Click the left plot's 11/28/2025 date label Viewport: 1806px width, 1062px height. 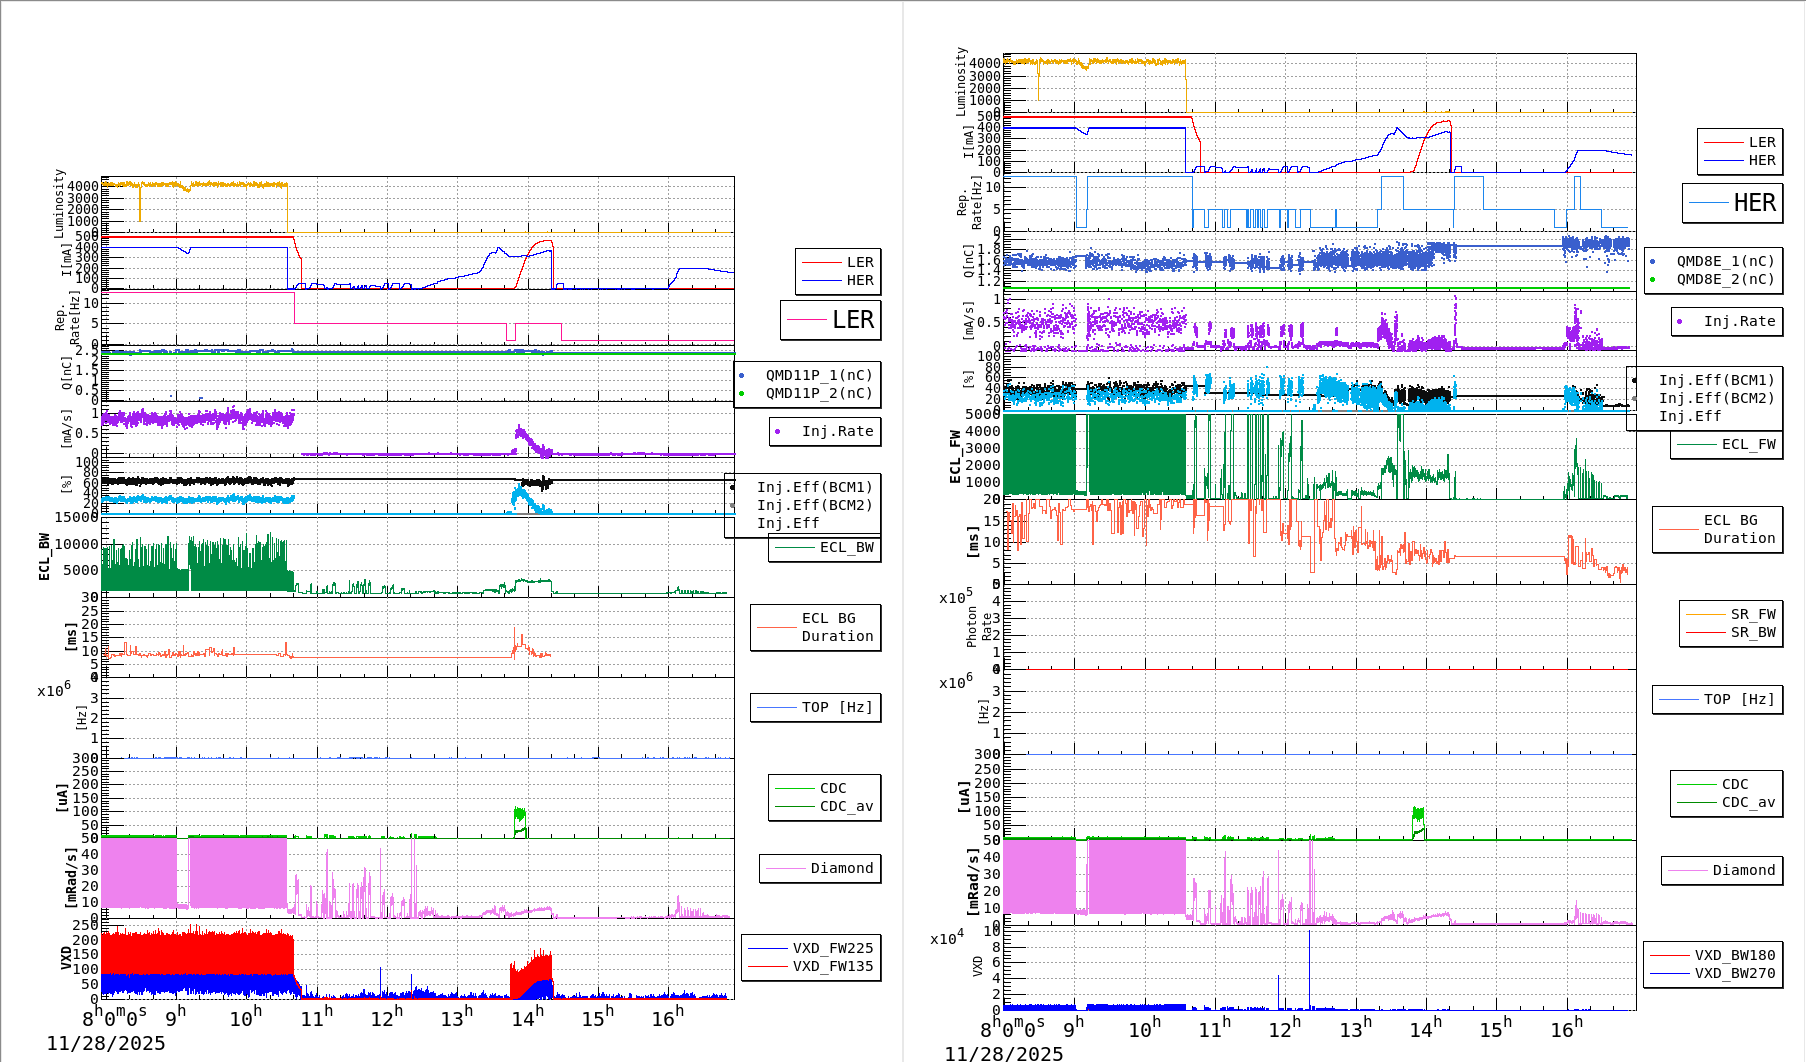106,1043
